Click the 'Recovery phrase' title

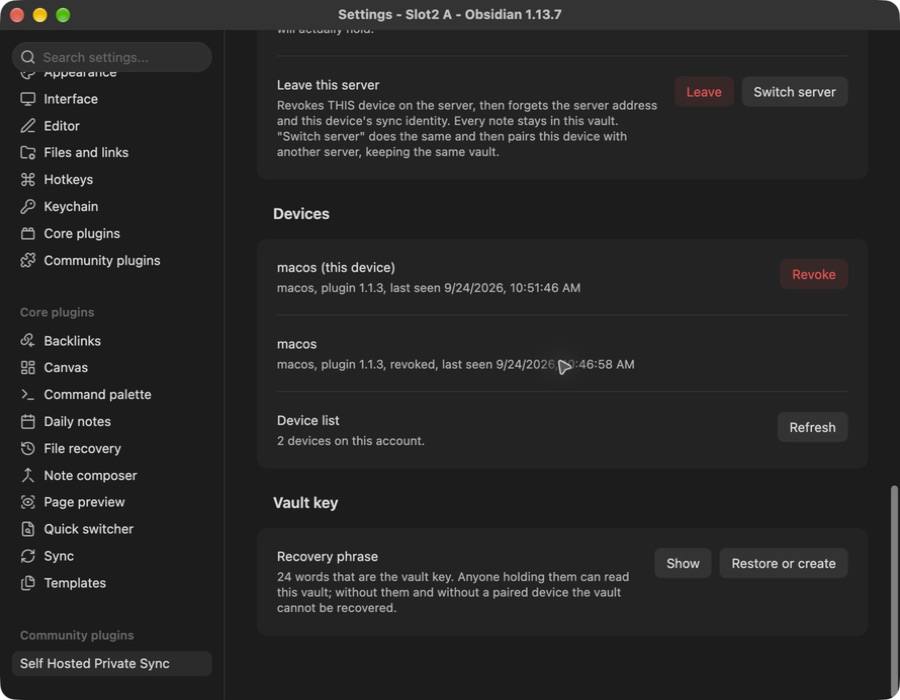pyautogui.click(x=327, y=557)
